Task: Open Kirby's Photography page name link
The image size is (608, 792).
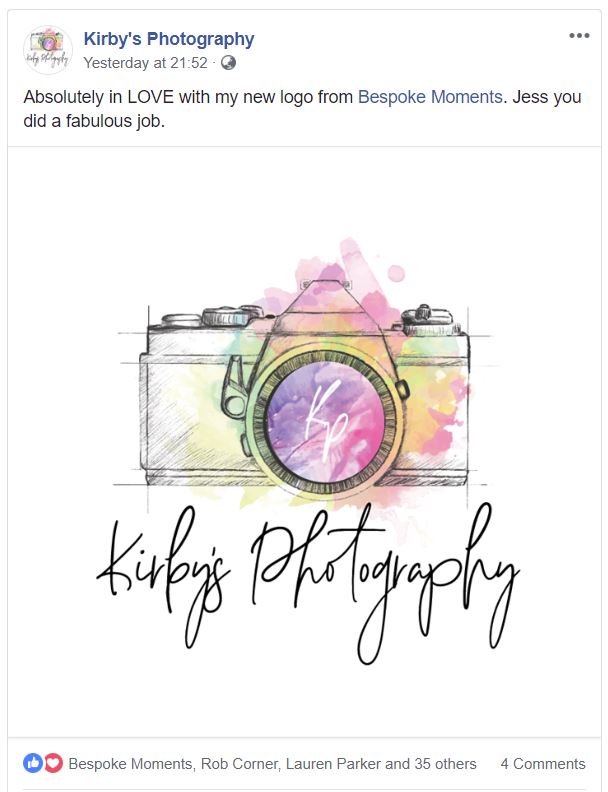Action: (169, 39)
